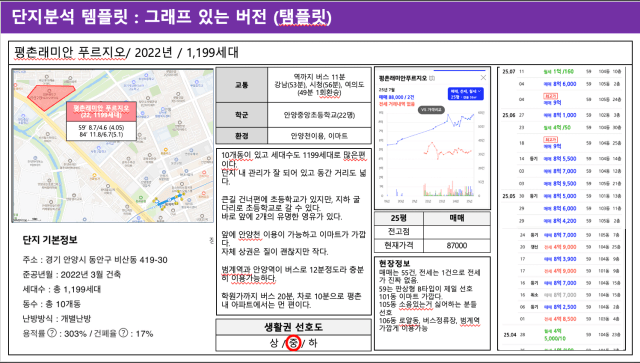Click the 매매 column header in price table
The width and height of the screenshot is (640, 363).
pos(457,218)
